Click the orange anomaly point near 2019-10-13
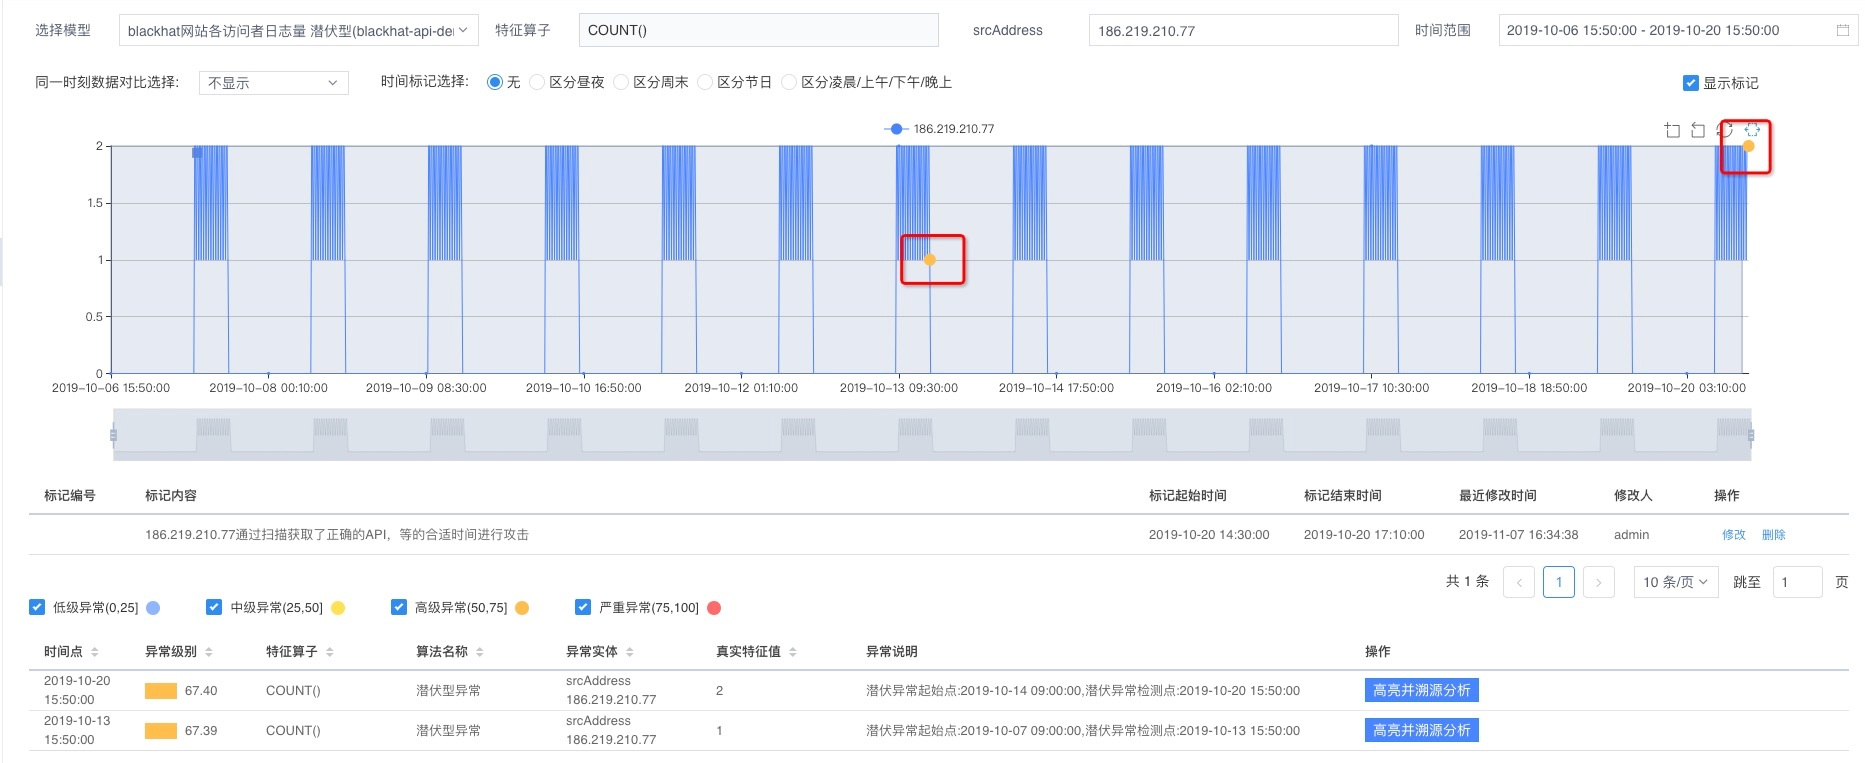The image size is (1865, 763). [x=929, y=260]
